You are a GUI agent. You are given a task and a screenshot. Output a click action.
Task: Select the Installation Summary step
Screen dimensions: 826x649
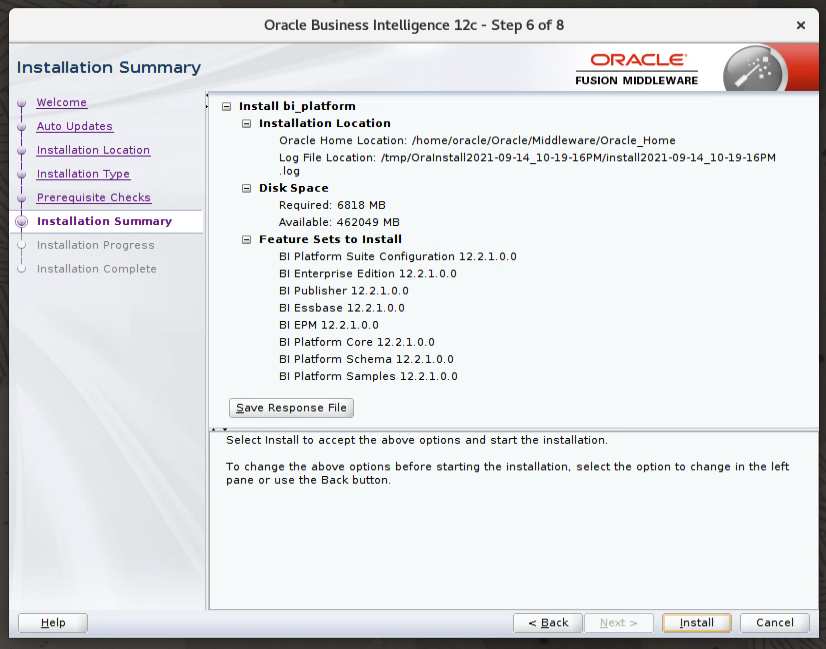point(104,221)
